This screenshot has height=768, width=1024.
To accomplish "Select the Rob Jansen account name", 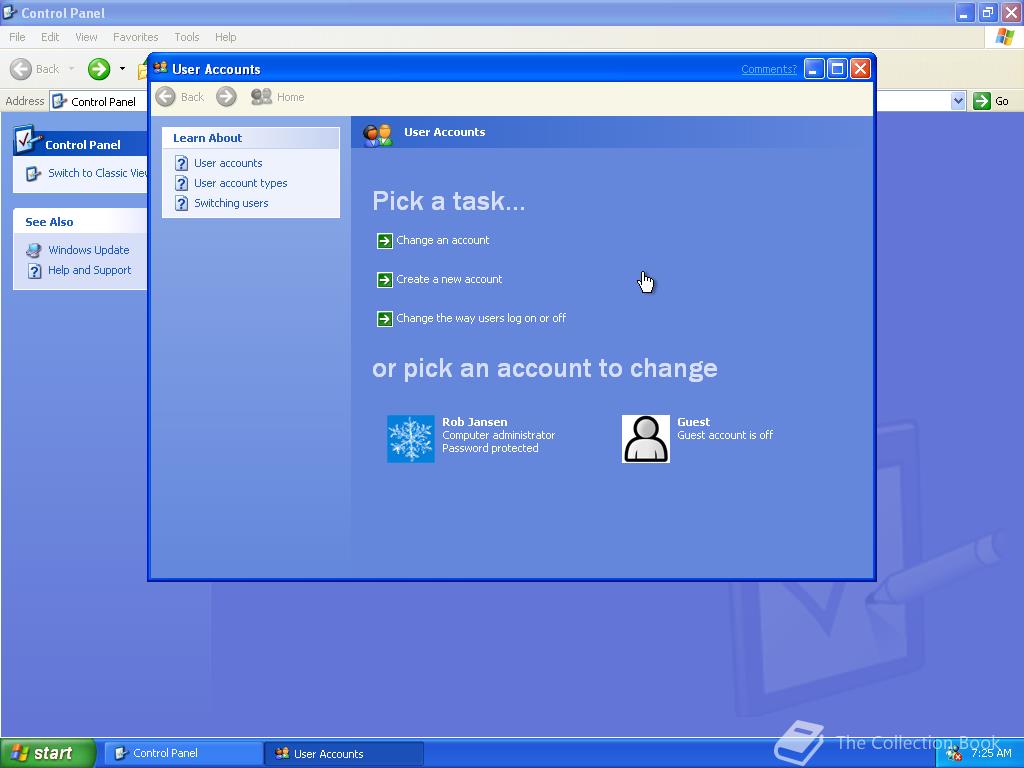I will tap(475, 422).
